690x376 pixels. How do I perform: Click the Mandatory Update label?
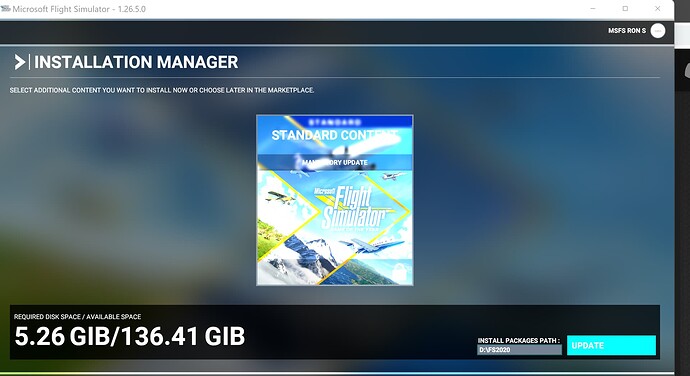coord(334,162)
